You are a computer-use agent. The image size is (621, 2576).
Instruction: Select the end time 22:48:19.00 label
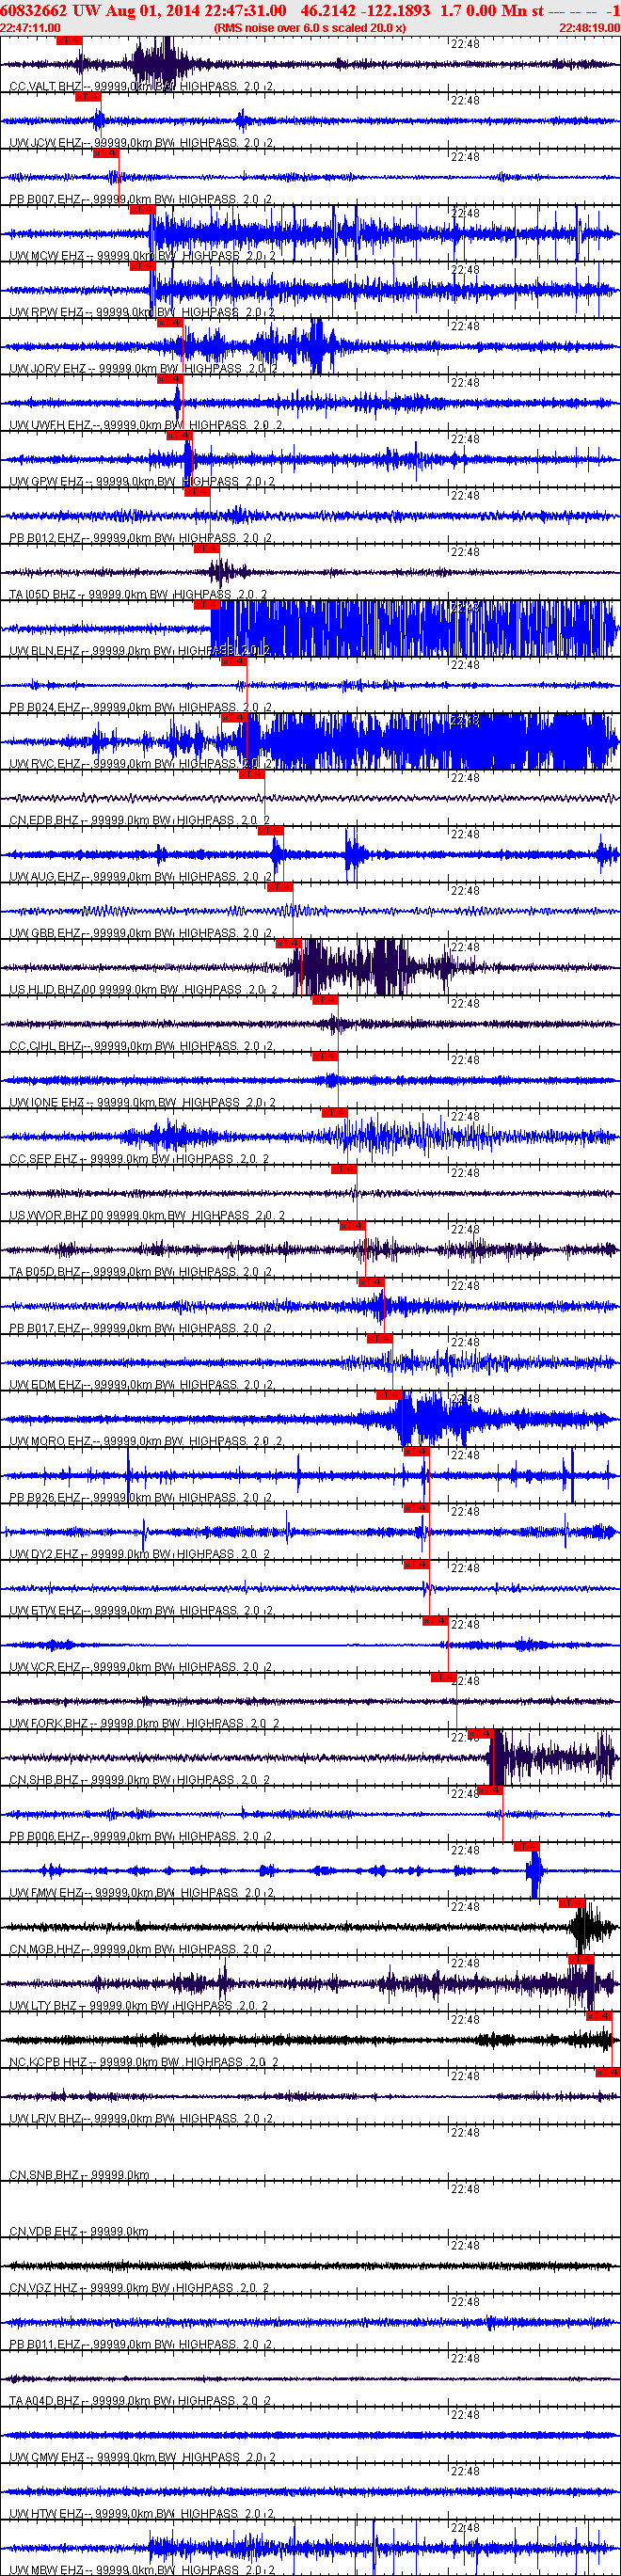point(589,28)
